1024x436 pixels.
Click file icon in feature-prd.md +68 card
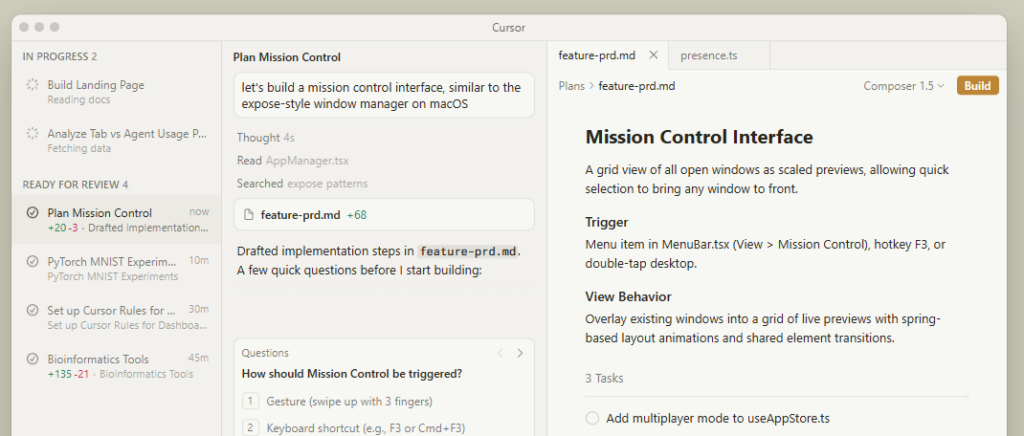pyautogui.click(x=248, y=215)
